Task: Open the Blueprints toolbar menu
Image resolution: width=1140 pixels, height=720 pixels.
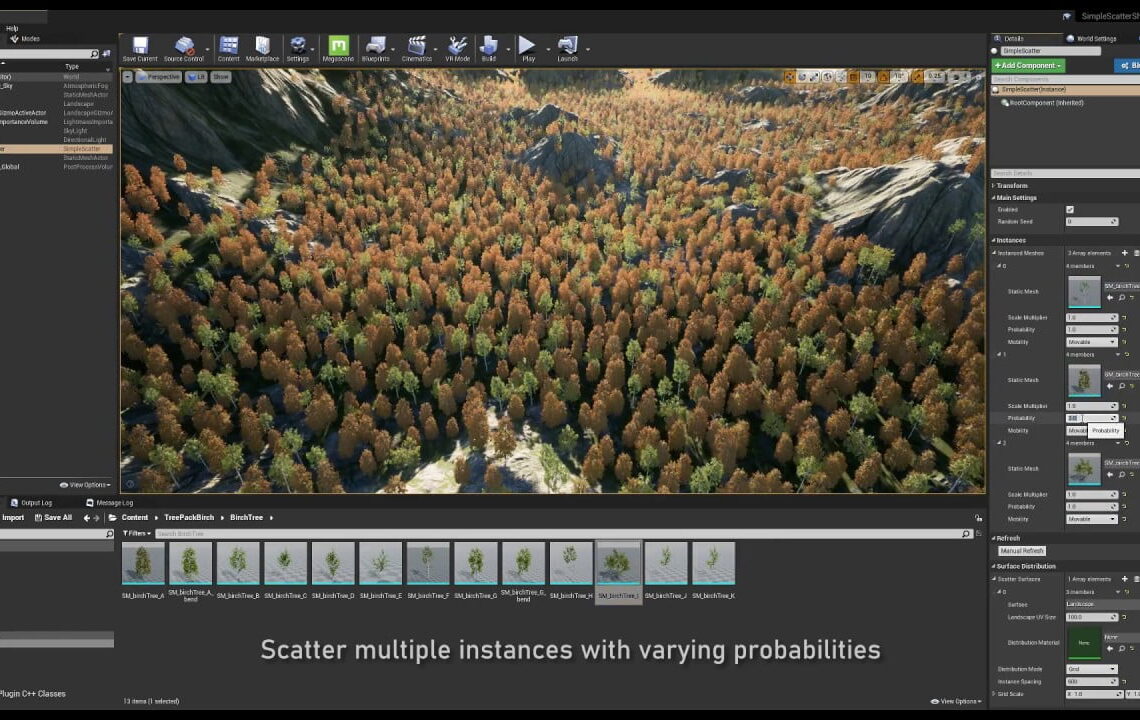Action: click(x=378, y=48)
